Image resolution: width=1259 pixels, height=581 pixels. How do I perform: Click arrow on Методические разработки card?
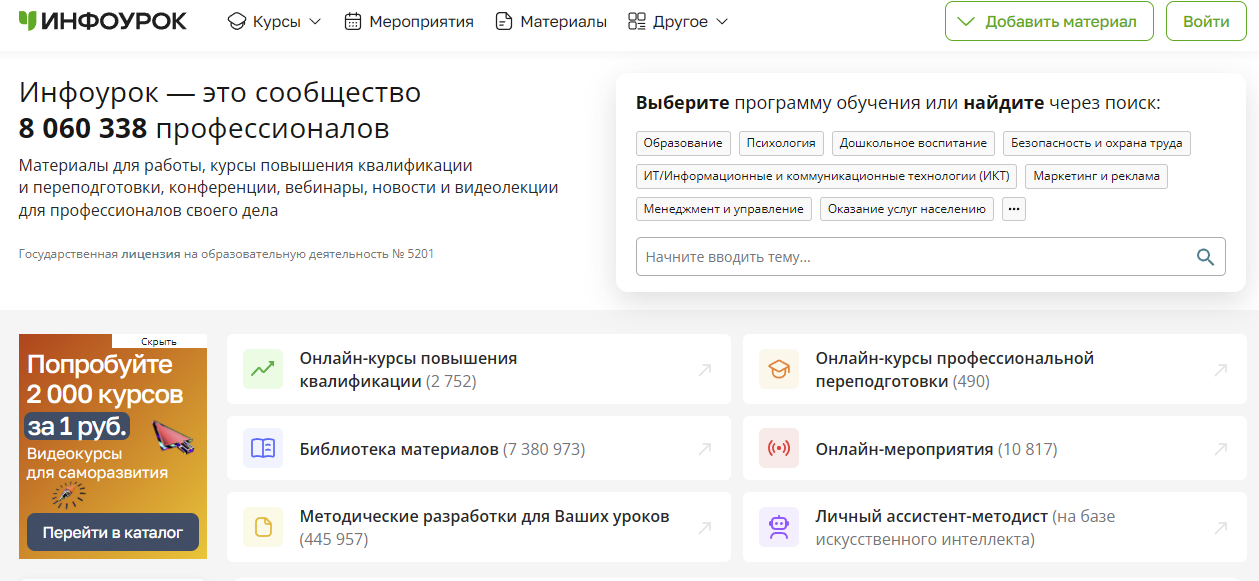pos(705,528)
